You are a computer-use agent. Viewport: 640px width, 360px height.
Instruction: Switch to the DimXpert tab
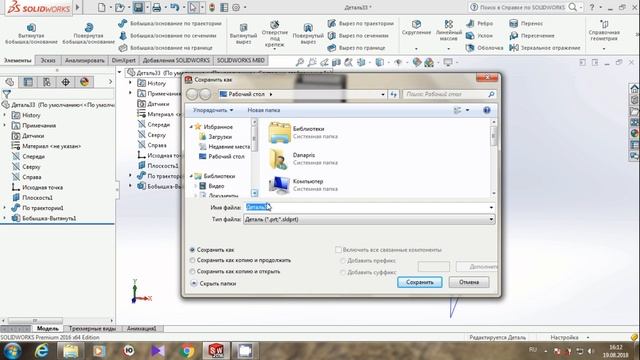click(124, 60)
